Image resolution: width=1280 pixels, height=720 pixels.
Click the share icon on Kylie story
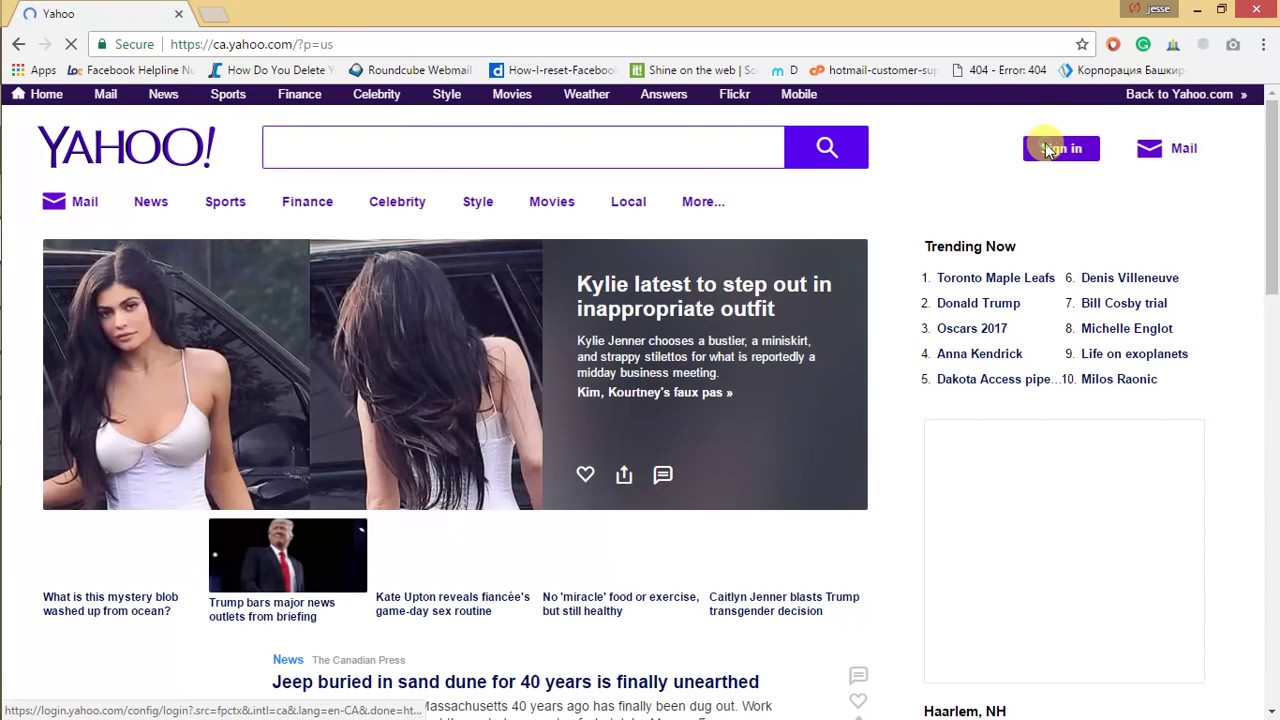(x=624, y=474)
